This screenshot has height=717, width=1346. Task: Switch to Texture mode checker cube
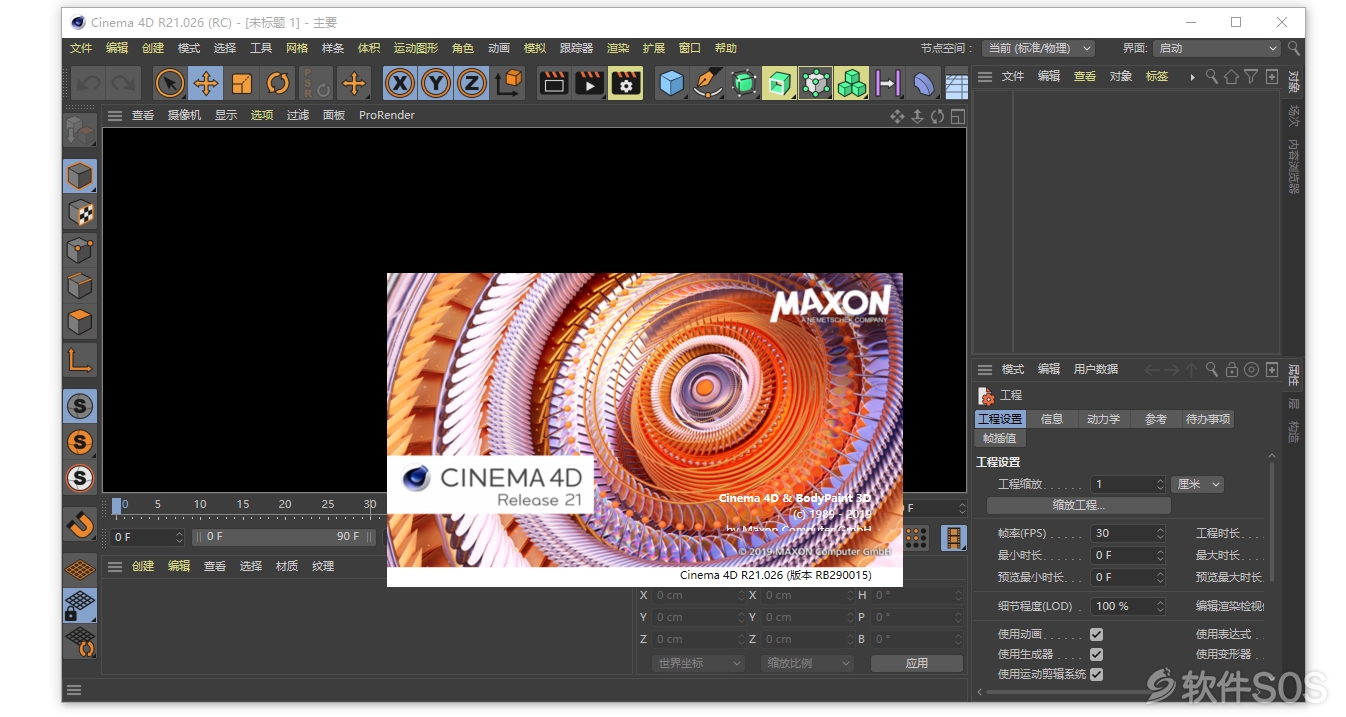[80, 213]
